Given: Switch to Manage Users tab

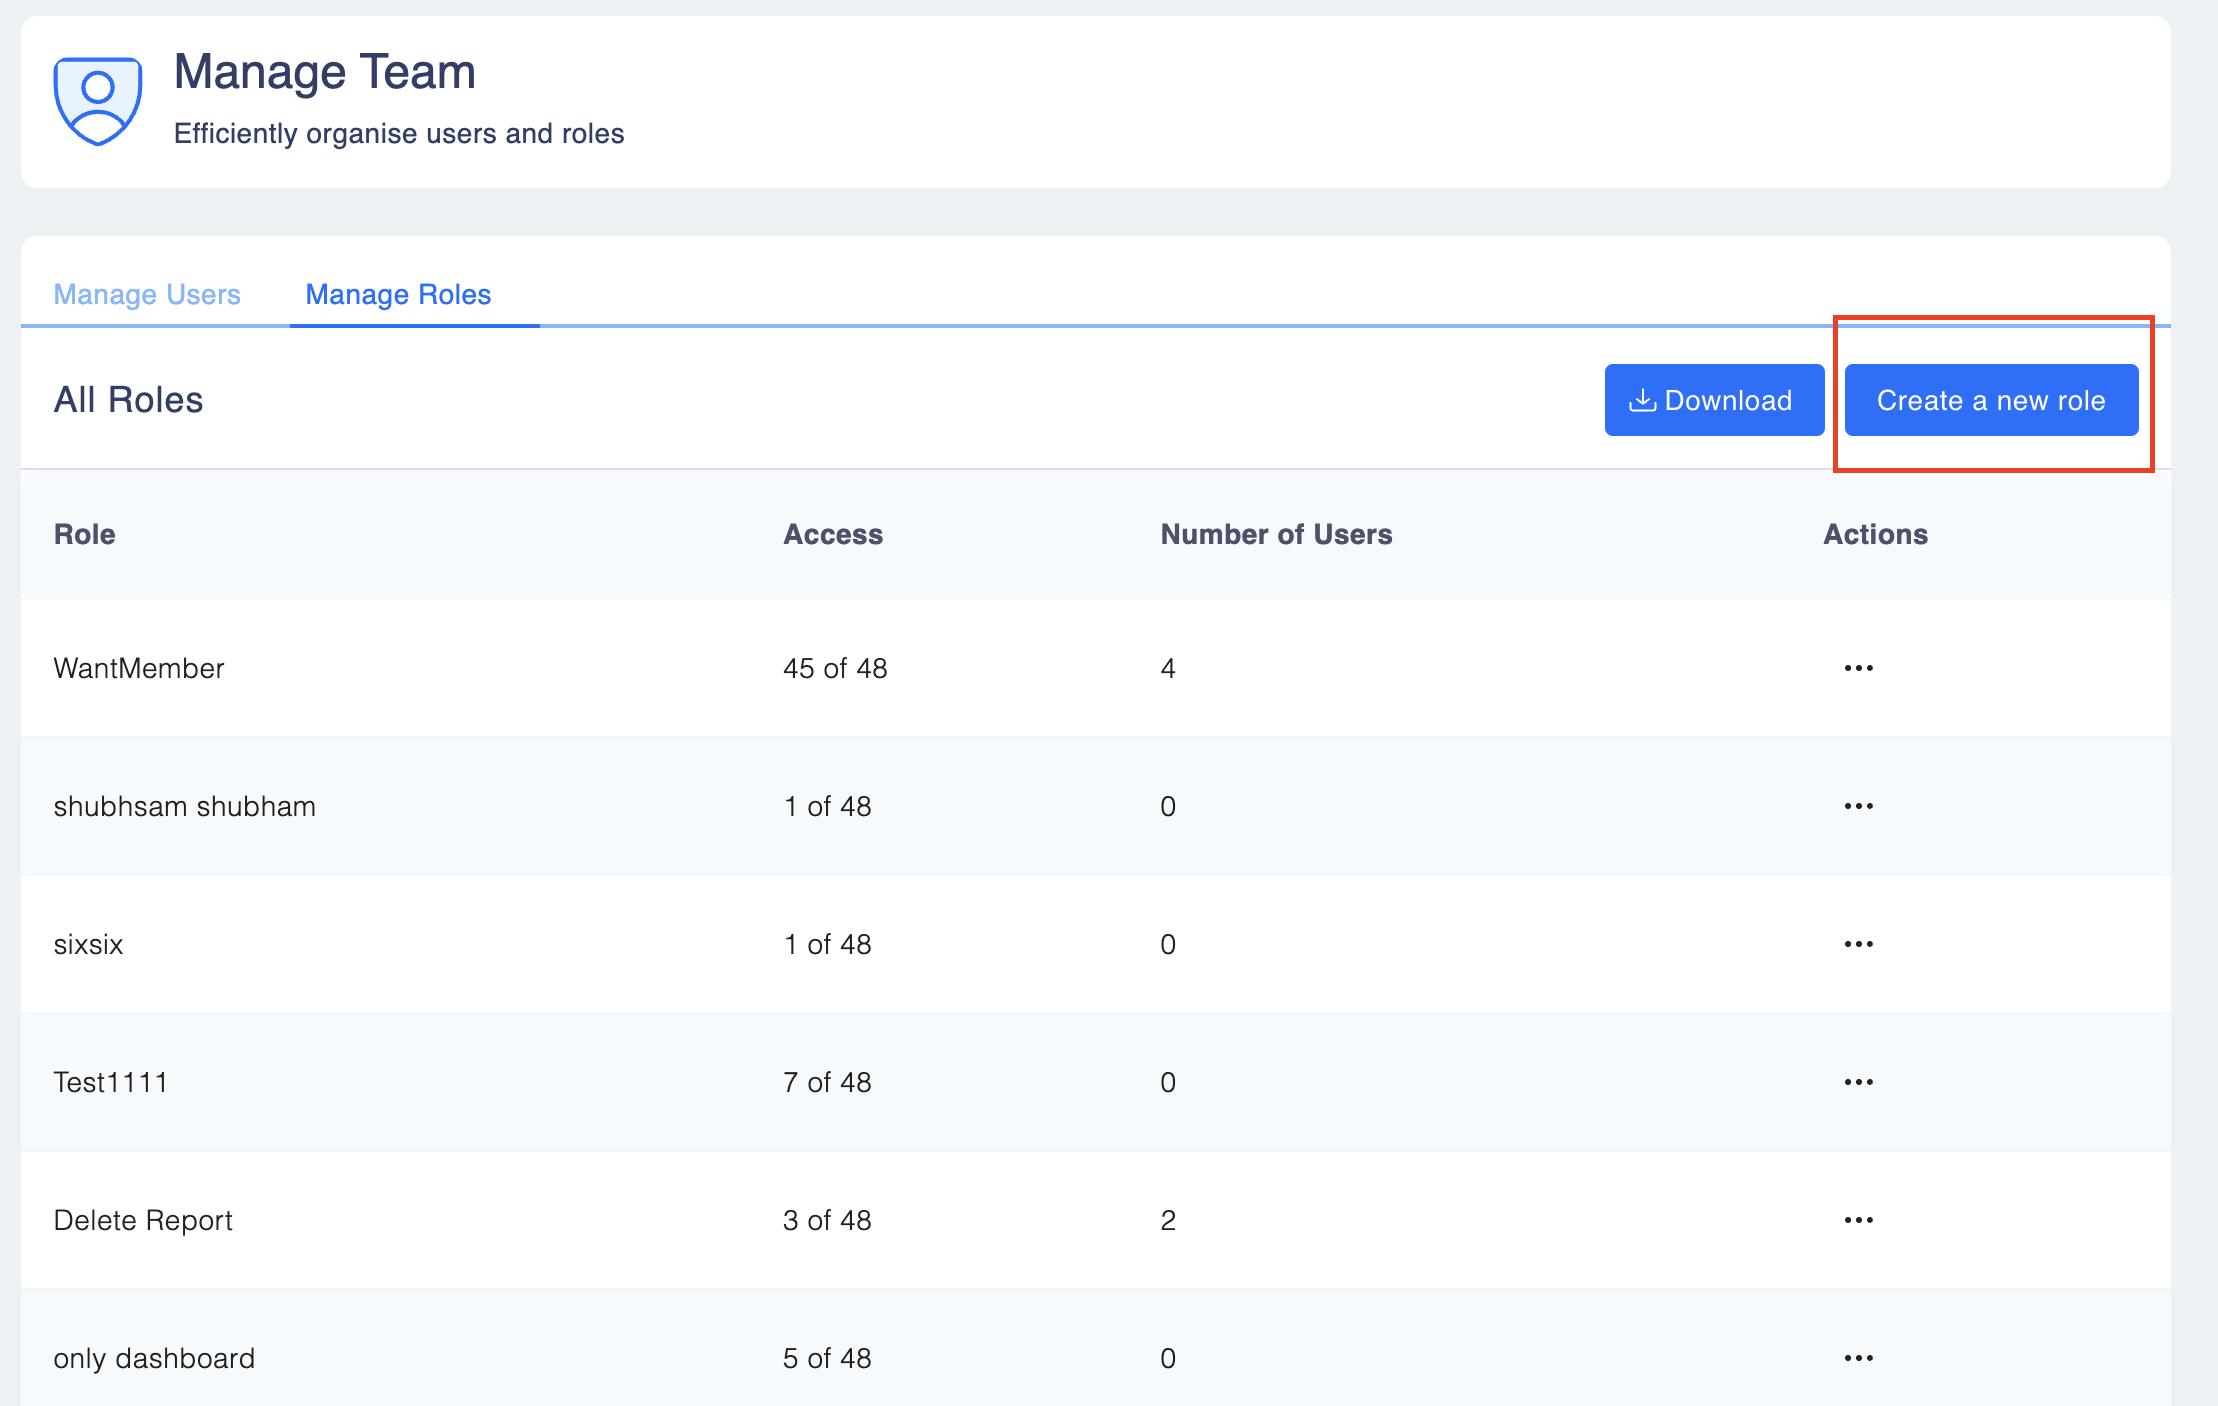Looking at the screenshot, I should pyautogui.click(x=147, y=295).
